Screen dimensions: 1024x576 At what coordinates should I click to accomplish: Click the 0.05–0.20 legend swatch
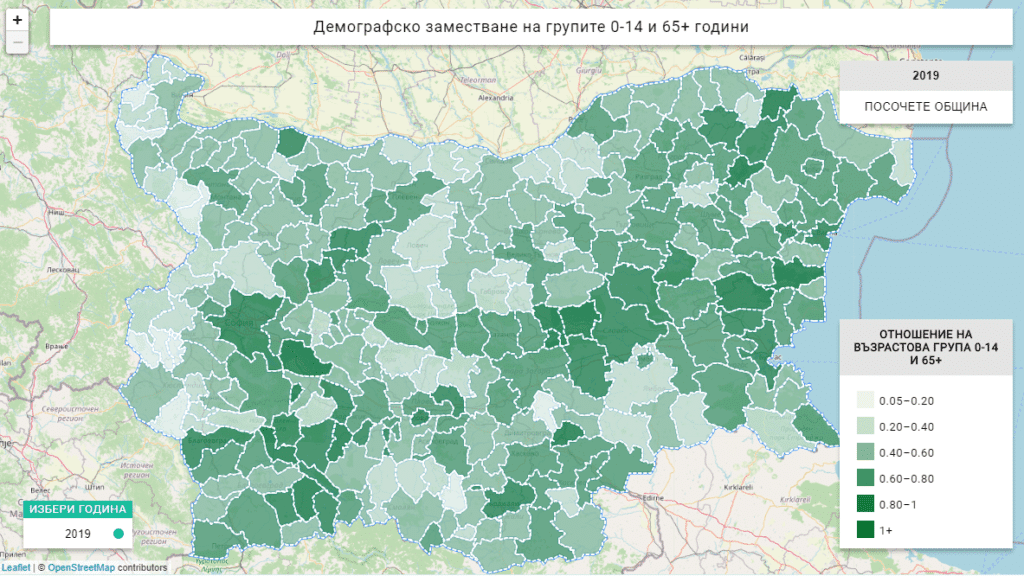[863, 400]
